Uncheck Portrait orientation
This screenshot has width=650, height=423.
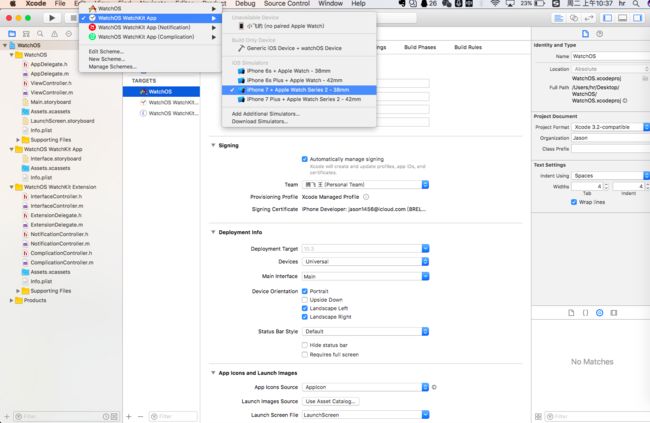point(305,291)
